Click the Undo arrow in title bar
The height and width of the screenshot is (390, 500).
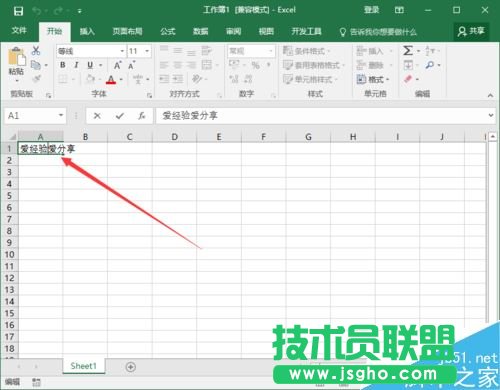[36, 12]
